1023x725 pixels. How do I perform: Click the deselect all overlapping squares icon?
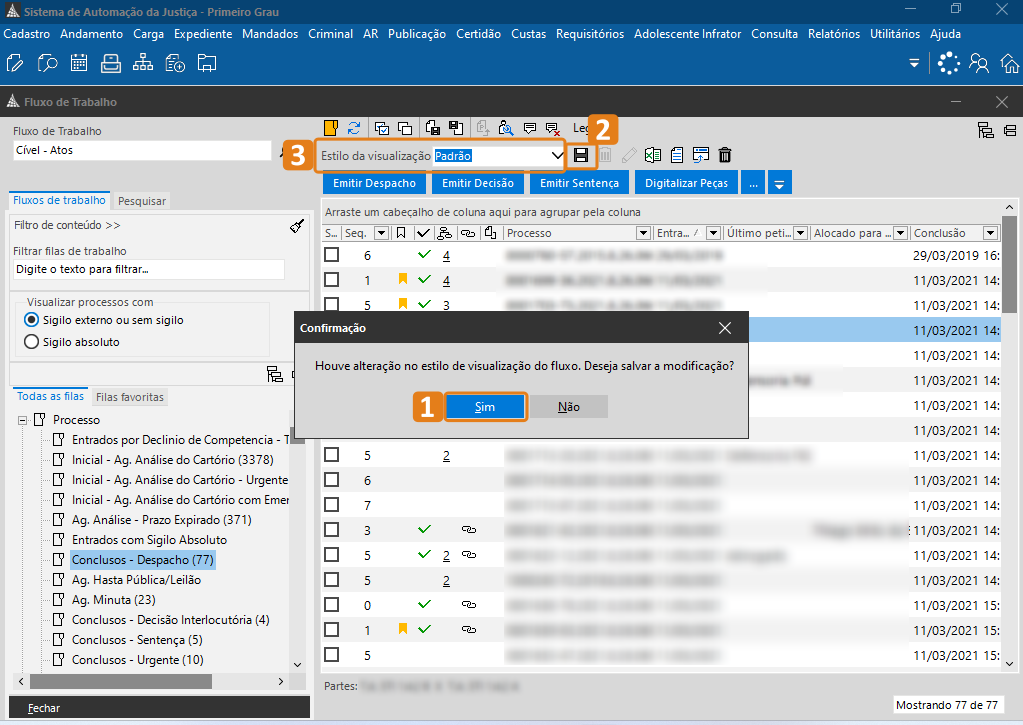(405, 128)
